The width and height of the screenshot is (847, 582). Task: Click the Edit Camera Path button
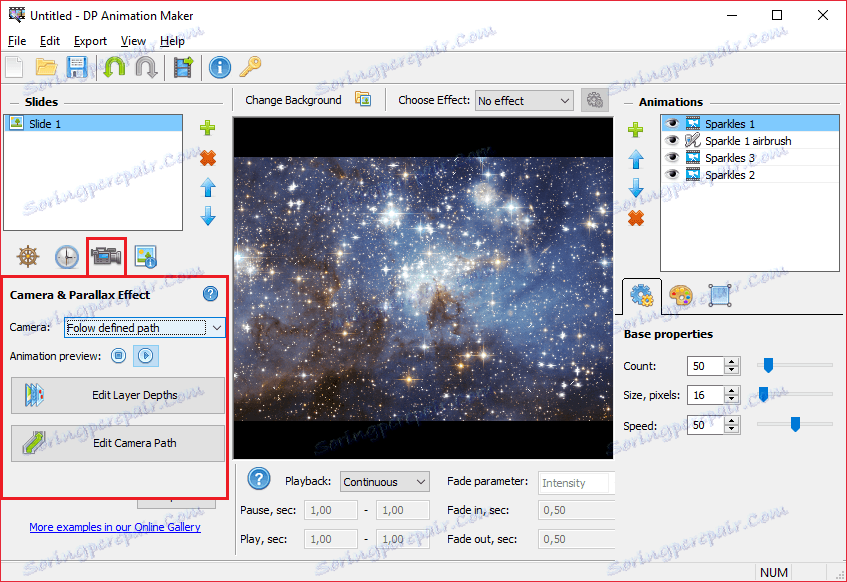click(x=118, y=443)
